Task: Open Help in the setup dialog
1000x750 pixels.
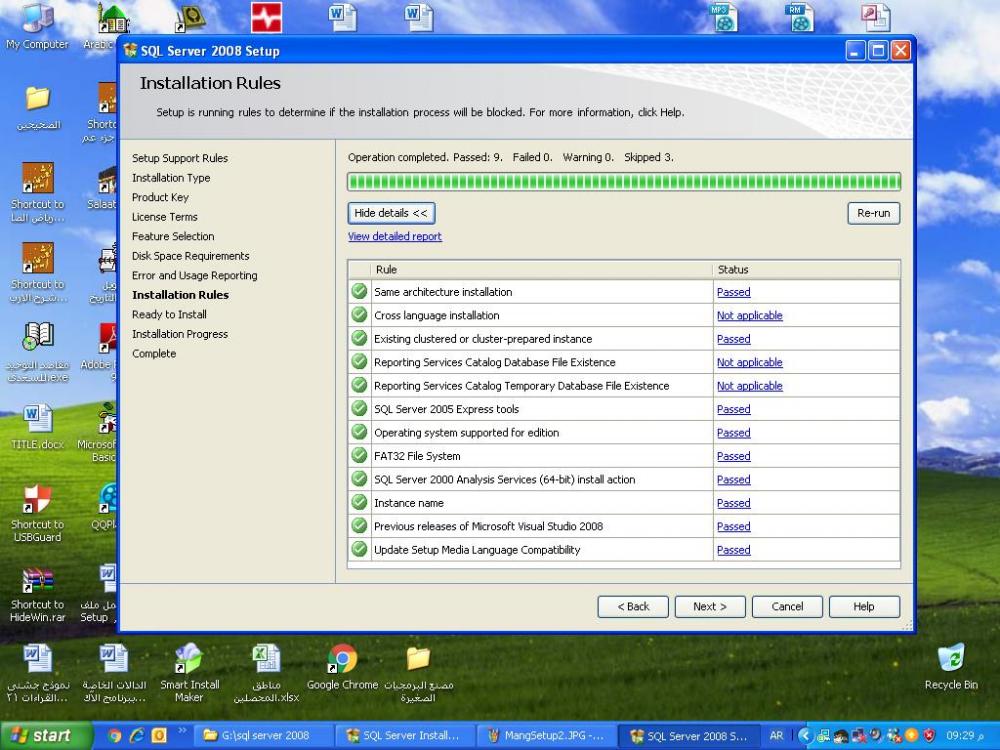Action: click(x=864, y=607)
